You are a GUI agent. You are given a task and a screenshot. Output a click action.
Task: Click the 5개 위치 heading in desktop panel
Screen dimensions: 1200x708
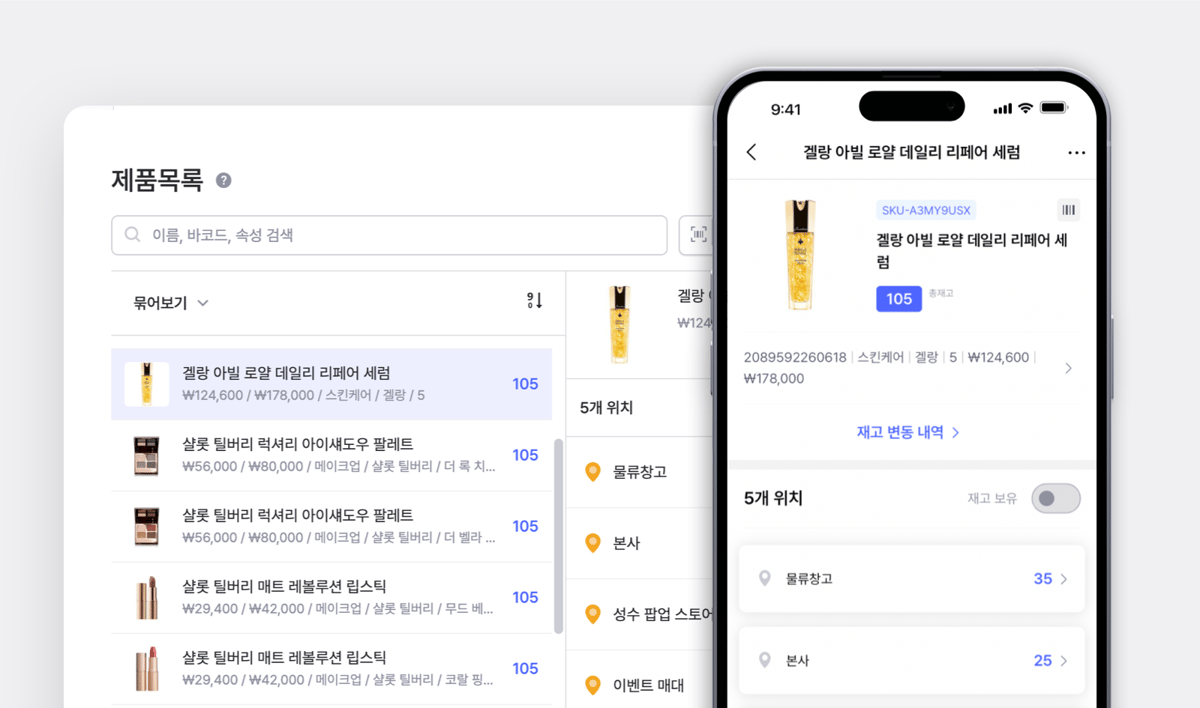(x=606, y=408)
